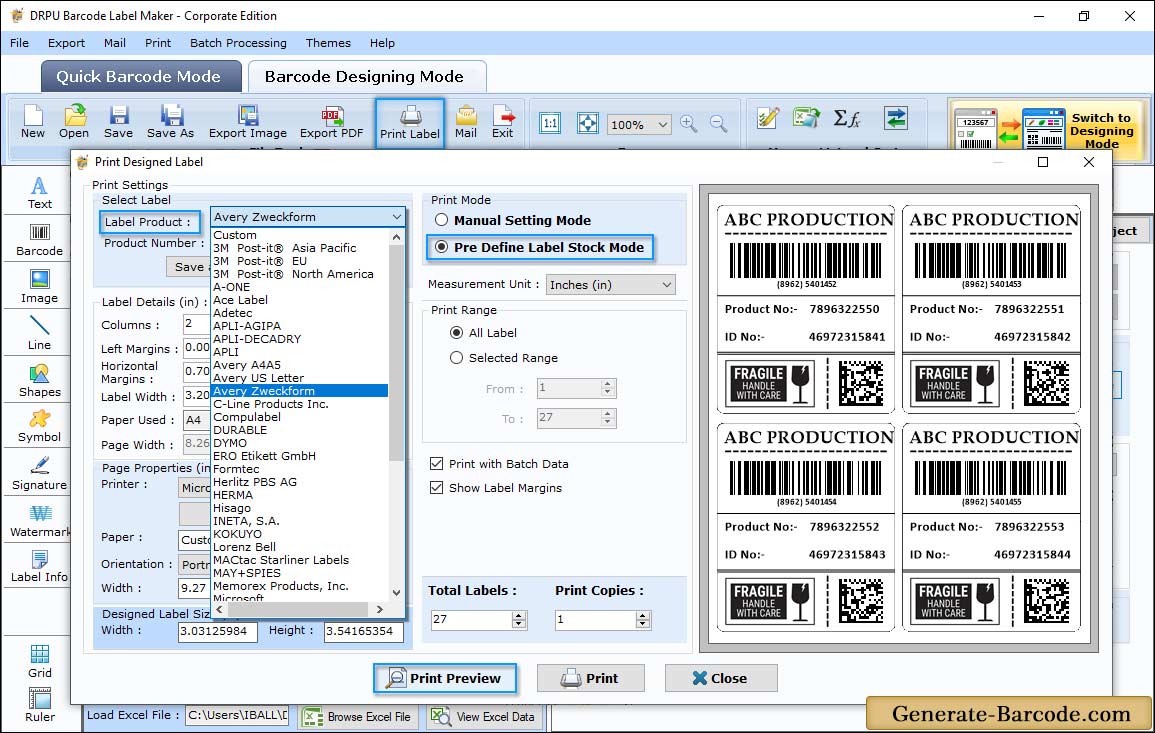Image resolution: width=1155 pixels, height=733 pixels.
Task: Click the Print Label toolbar icon
Action: click(x=410, y=123)
